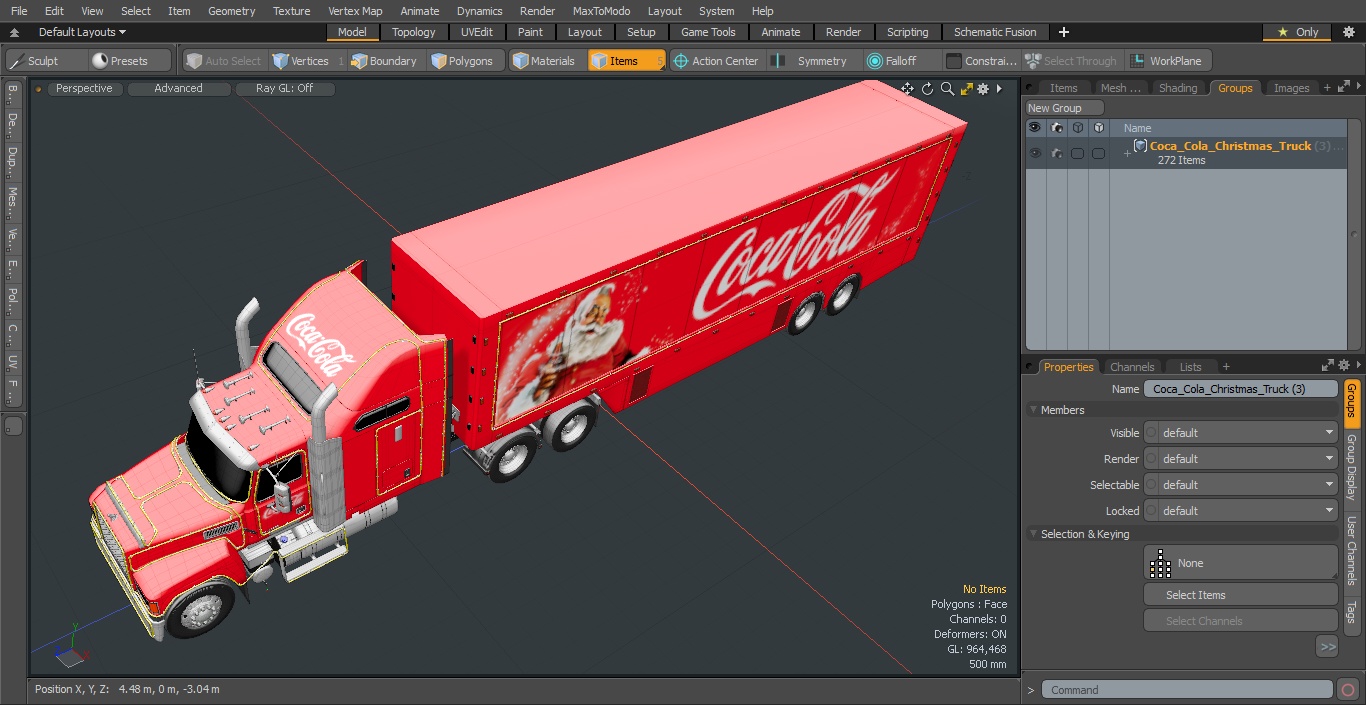The height and width of the screenshot is (705, 1366).
Task: Open the Constraints options
Action: 981,61
